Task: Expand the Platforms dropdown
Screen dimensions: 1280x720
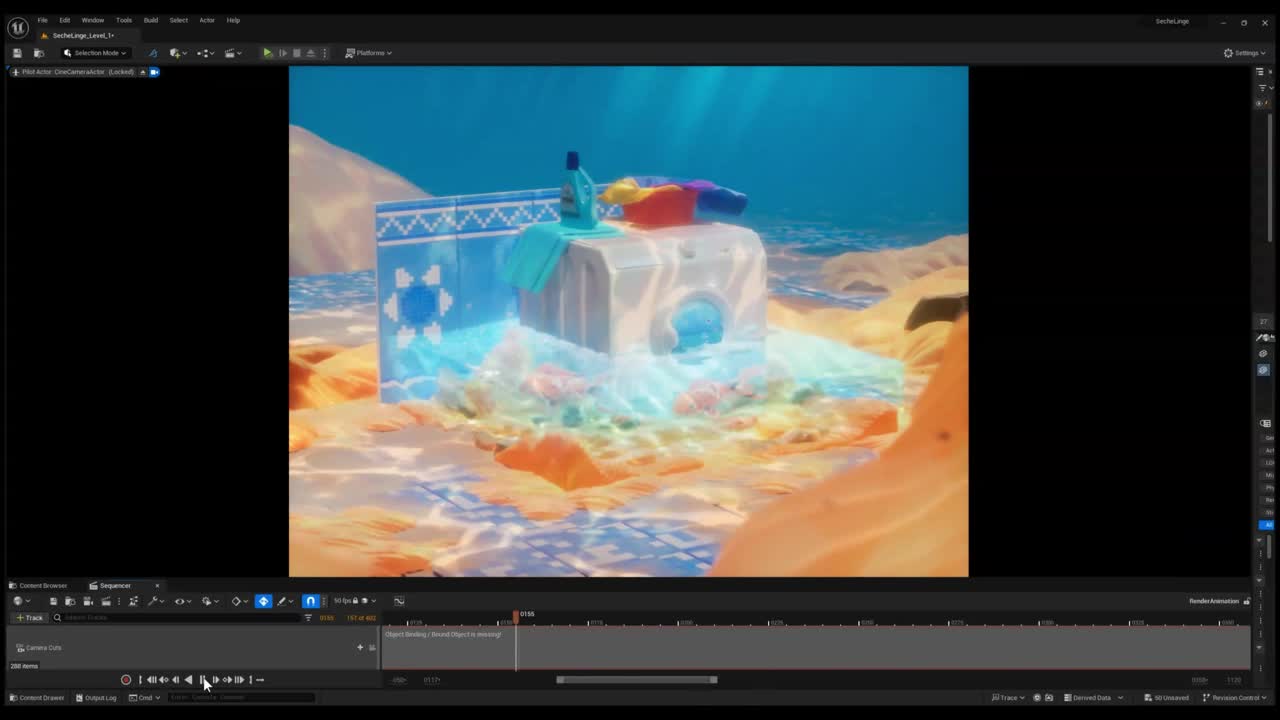Action: coord(368,53)
